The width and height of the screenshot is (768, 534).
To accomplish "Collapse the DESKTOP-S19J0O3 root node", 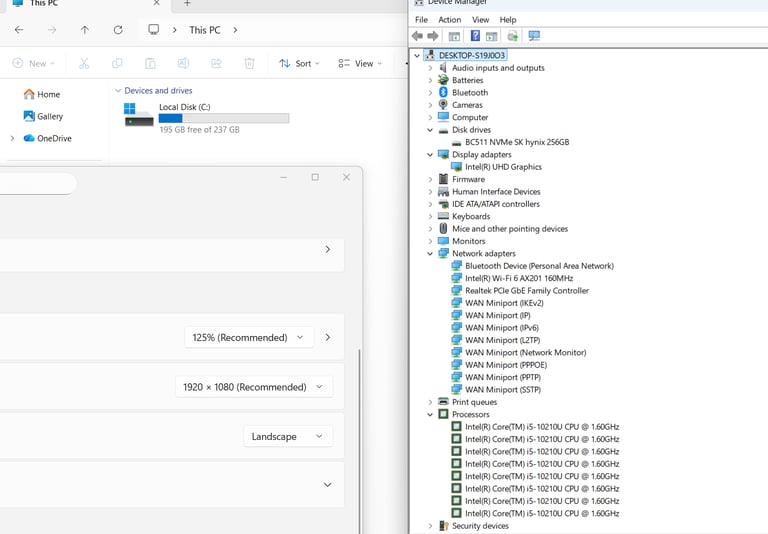I will (417, 55).
